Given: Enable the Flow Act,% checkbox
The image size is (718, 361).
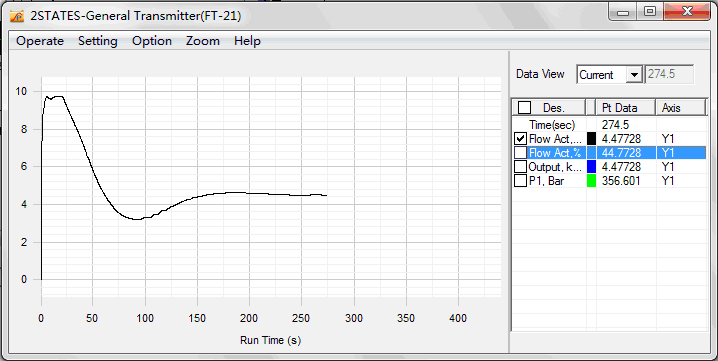Looking at the screenshot, I should (520, 153).
